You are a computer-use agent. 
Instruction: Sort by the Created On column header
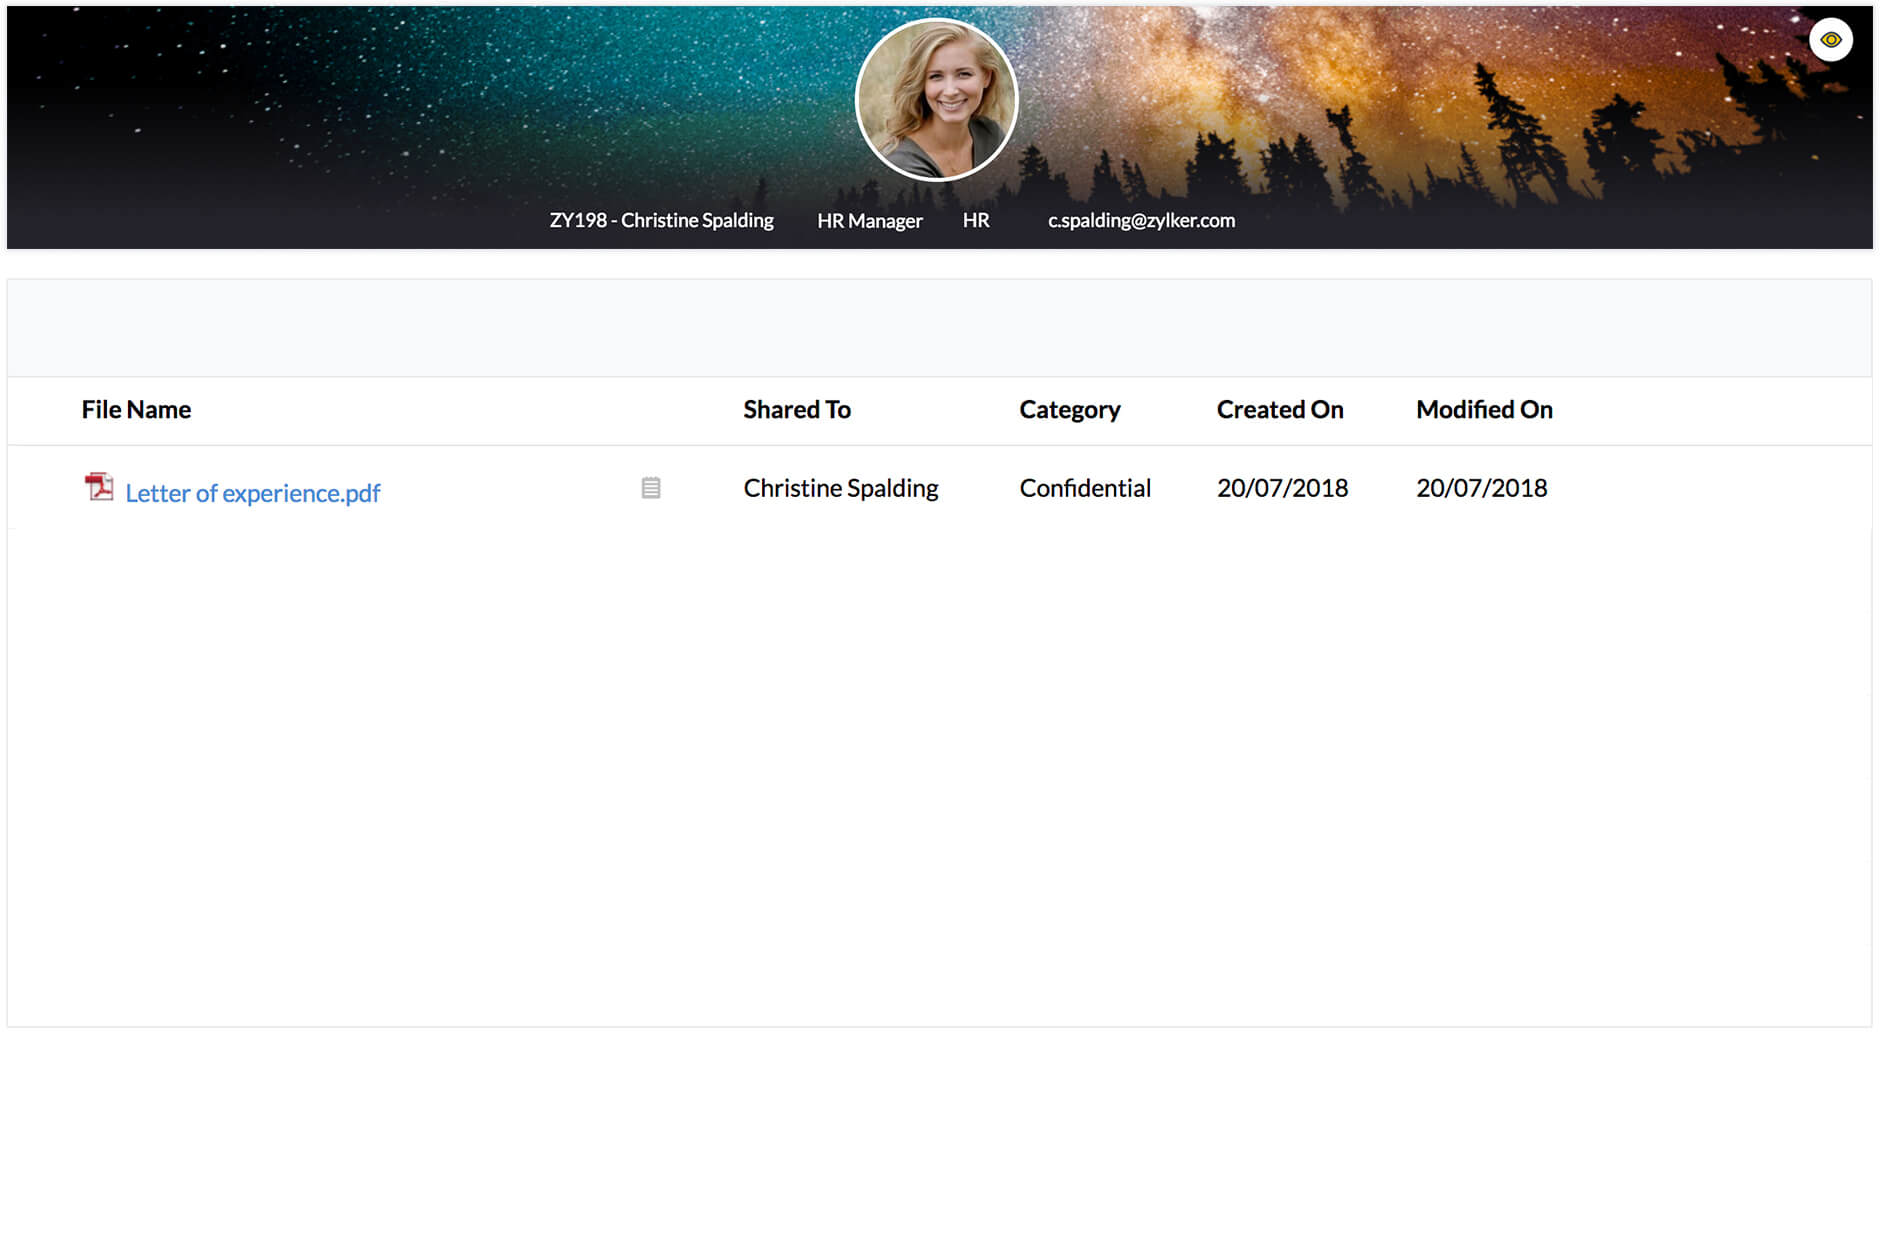click(1279, 410)
